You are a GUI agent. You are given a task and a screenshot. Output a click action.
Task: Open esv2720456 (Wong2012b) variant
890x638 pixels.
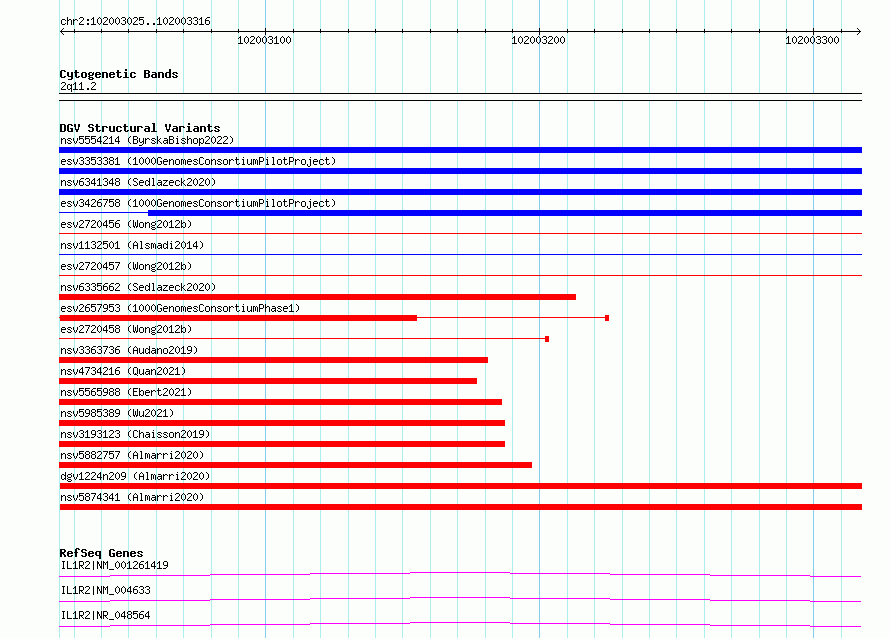(126, 224)
